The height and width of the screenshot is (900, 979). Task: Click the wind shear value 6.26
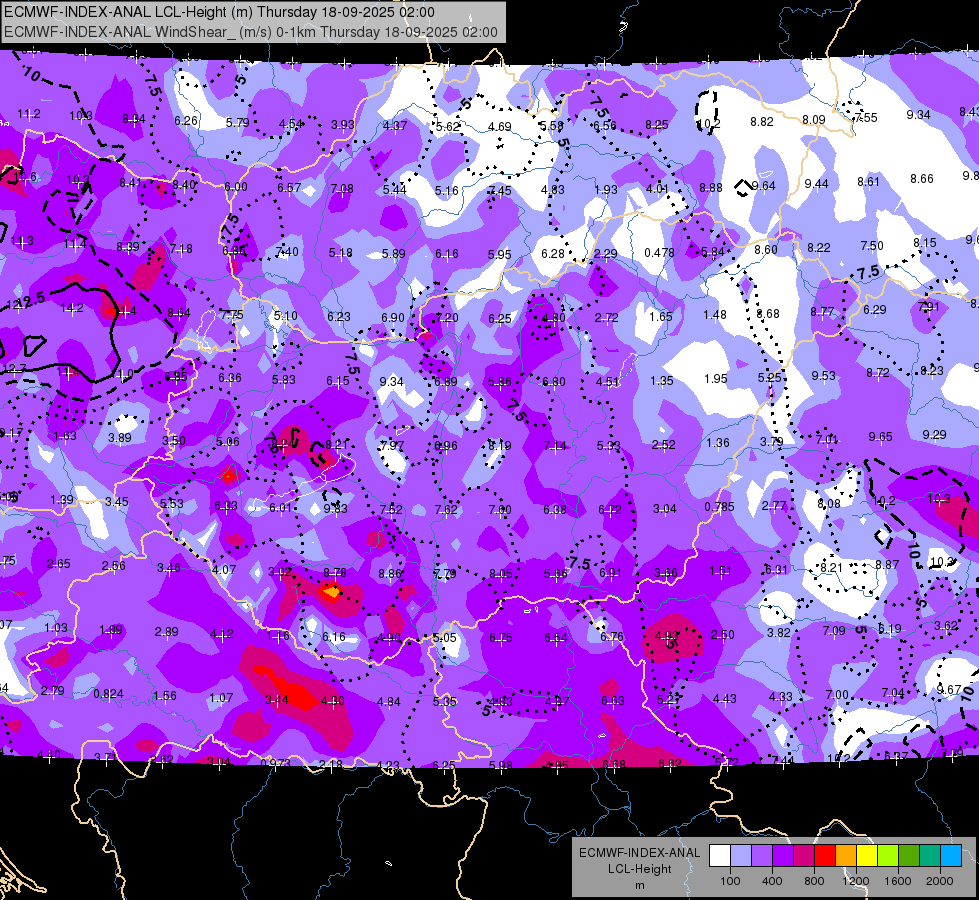pos(186,121)
